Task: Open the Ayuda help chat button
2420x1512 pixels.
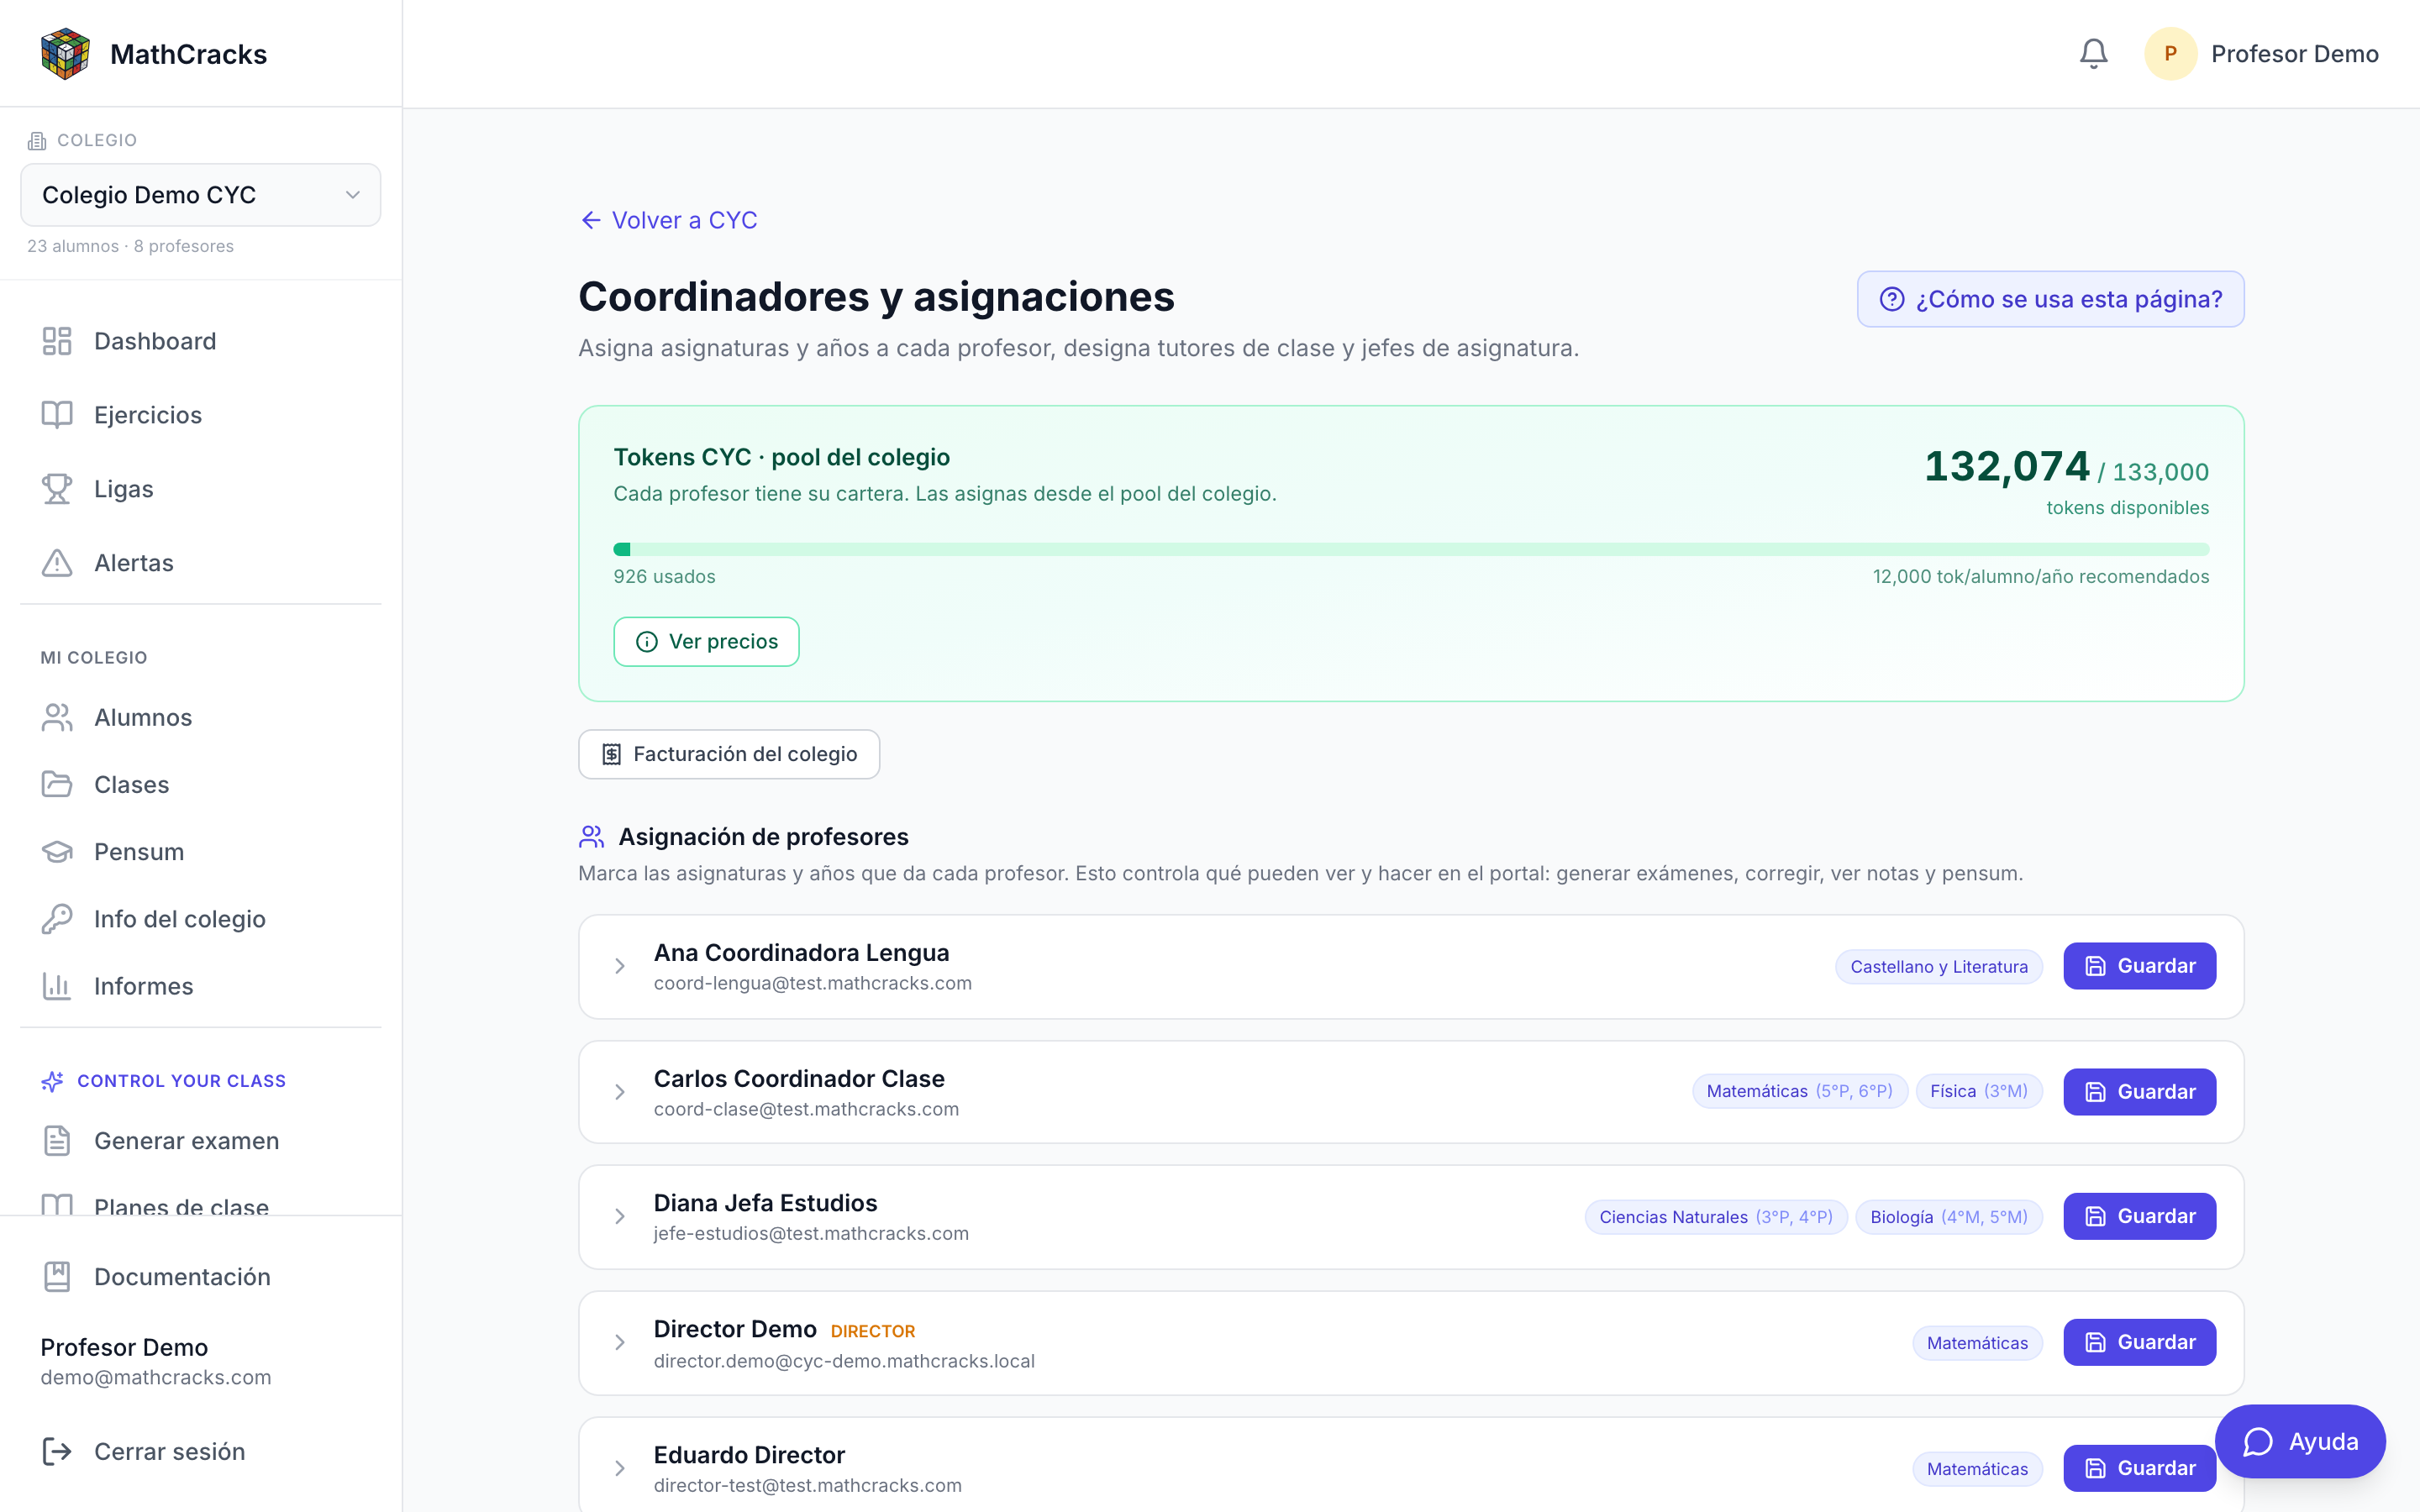Action: pyautogui.click(x=2300, y=1442)
